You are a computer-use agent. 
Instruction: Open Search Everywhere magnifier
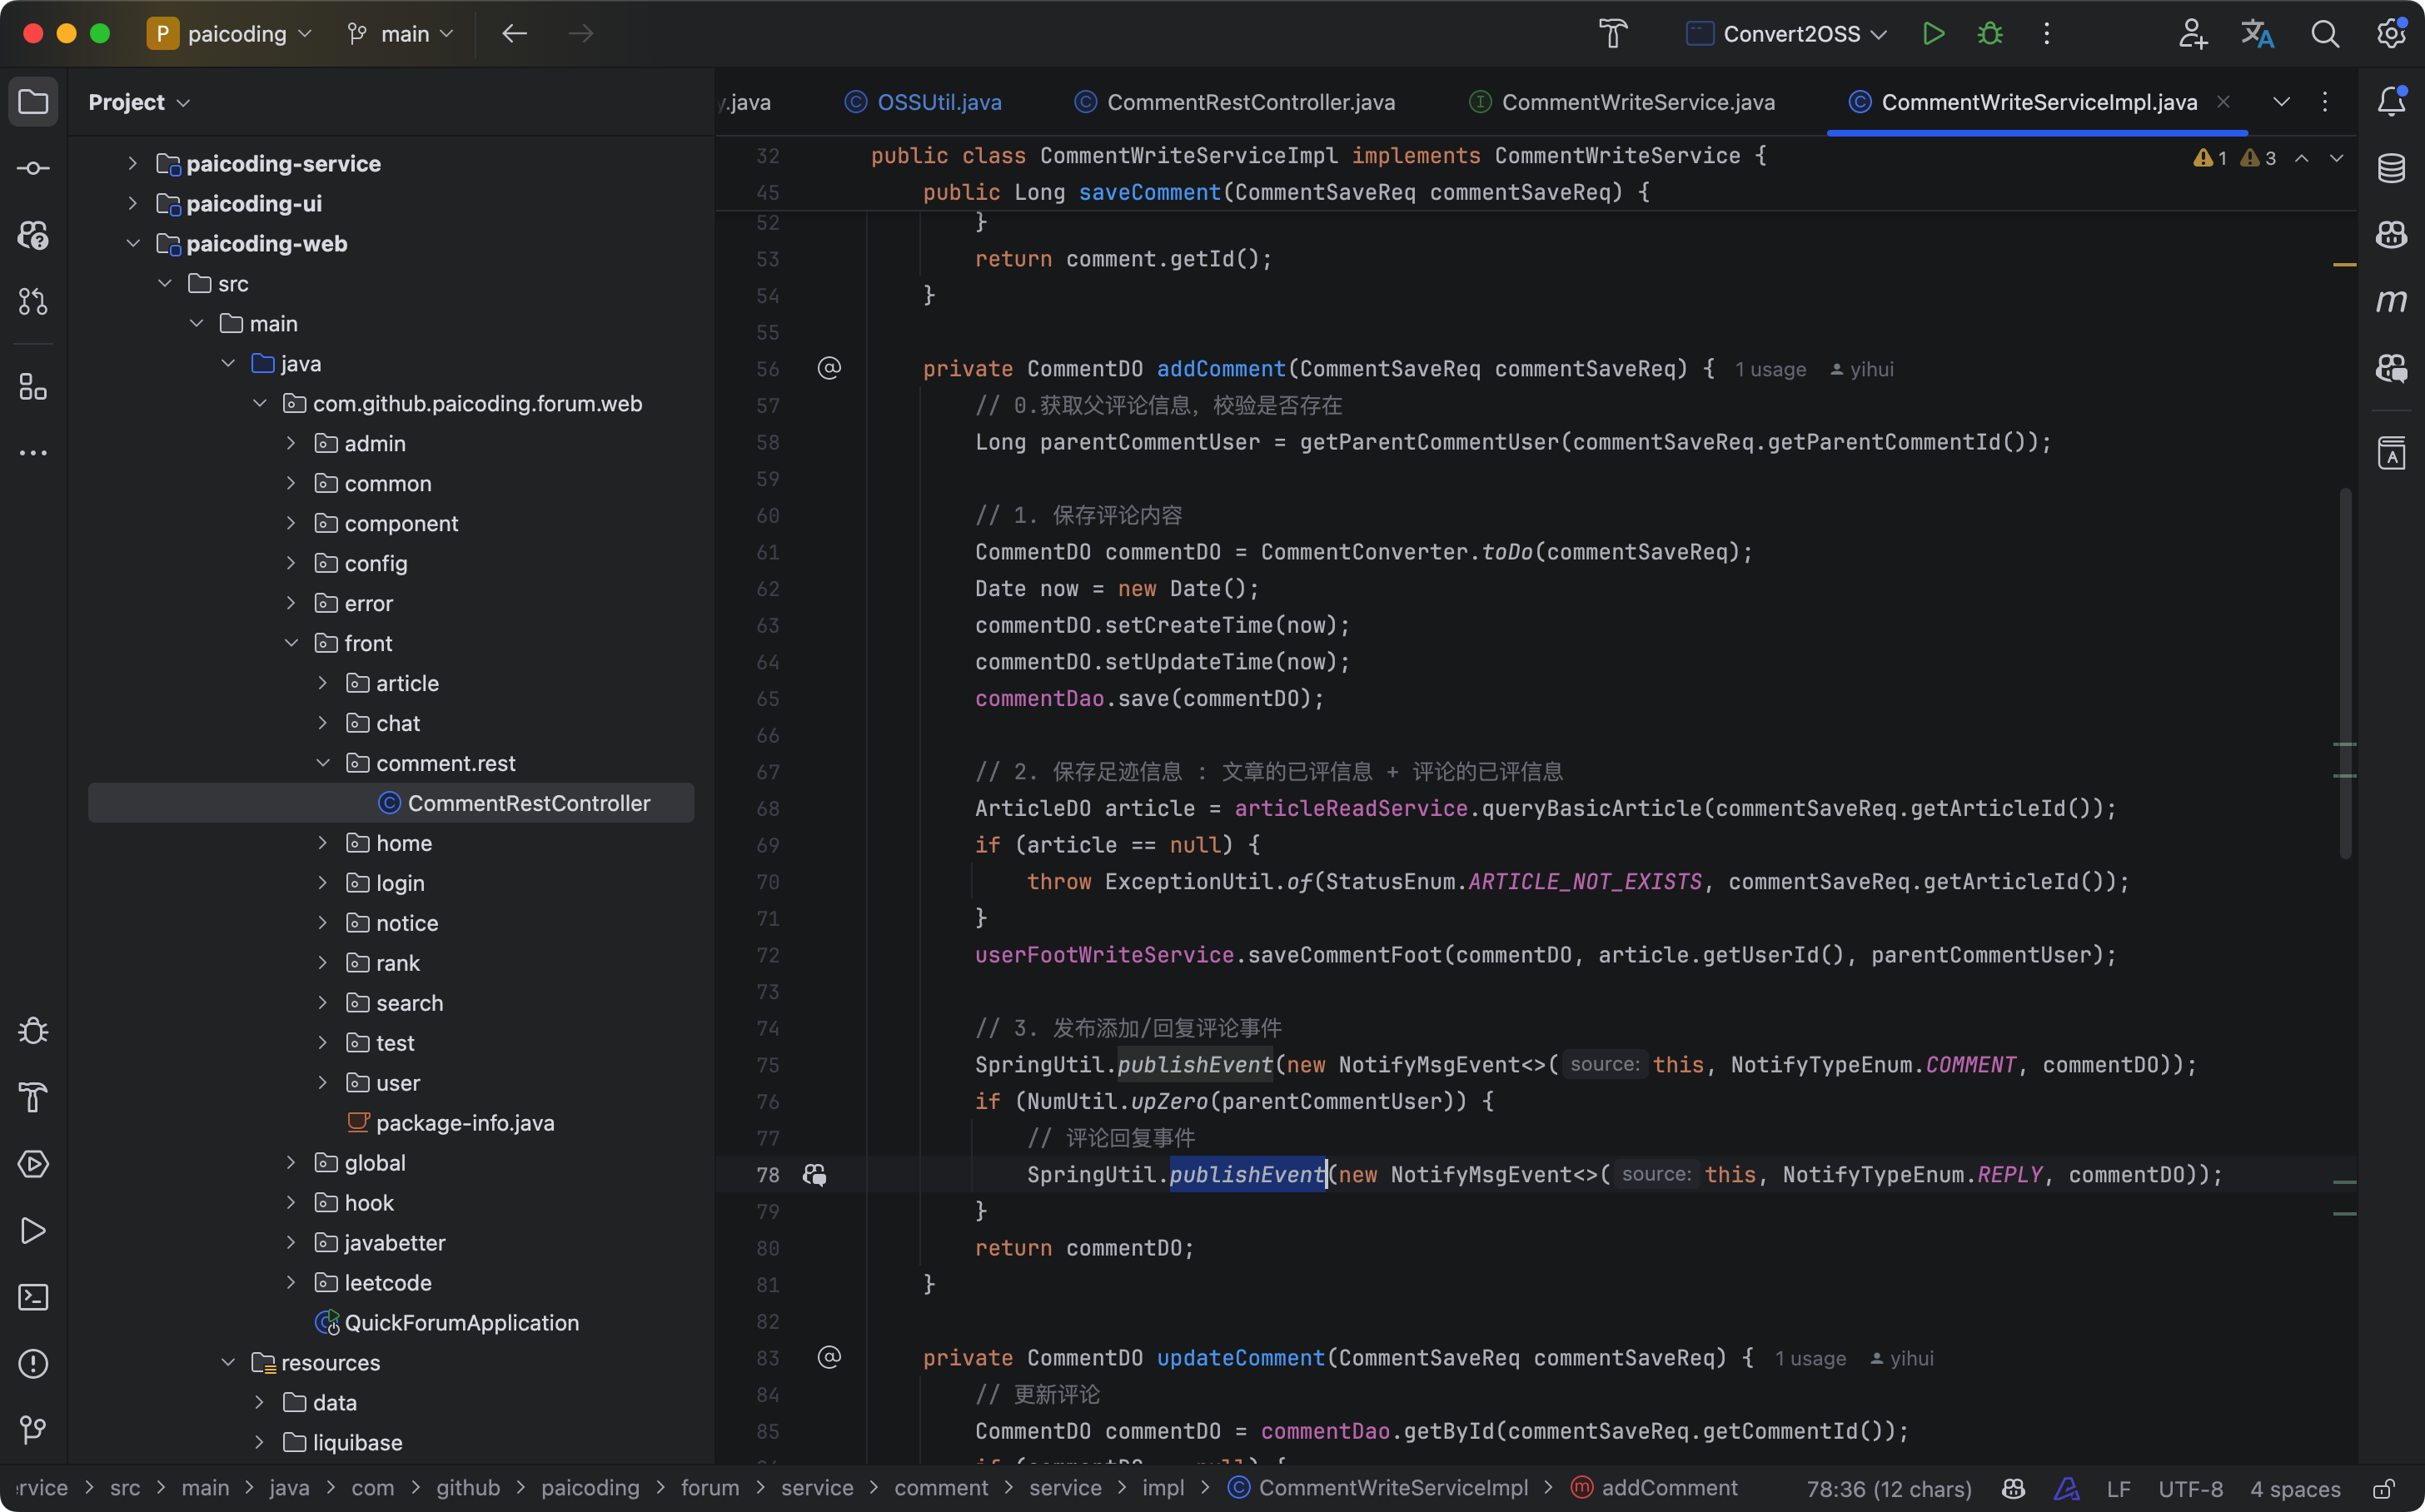click(2325, 34)
